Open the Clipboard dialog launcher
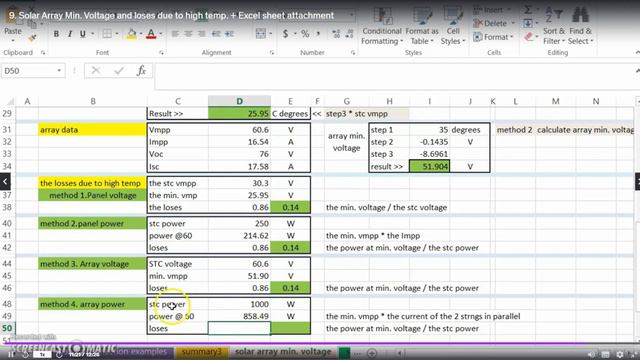The image size is (640, 360). coord(43,53)
